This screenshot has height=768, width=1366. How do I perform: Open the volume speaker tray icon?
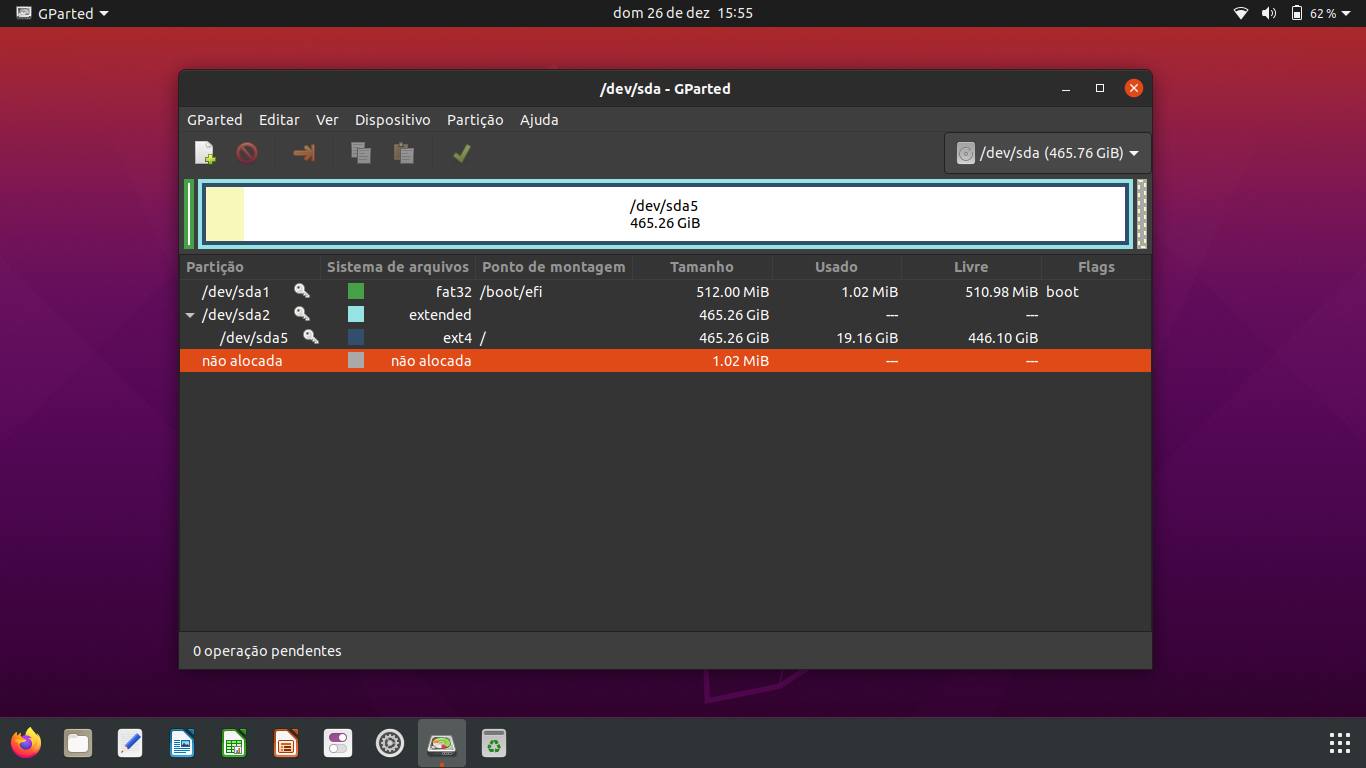coord(1269,13)
